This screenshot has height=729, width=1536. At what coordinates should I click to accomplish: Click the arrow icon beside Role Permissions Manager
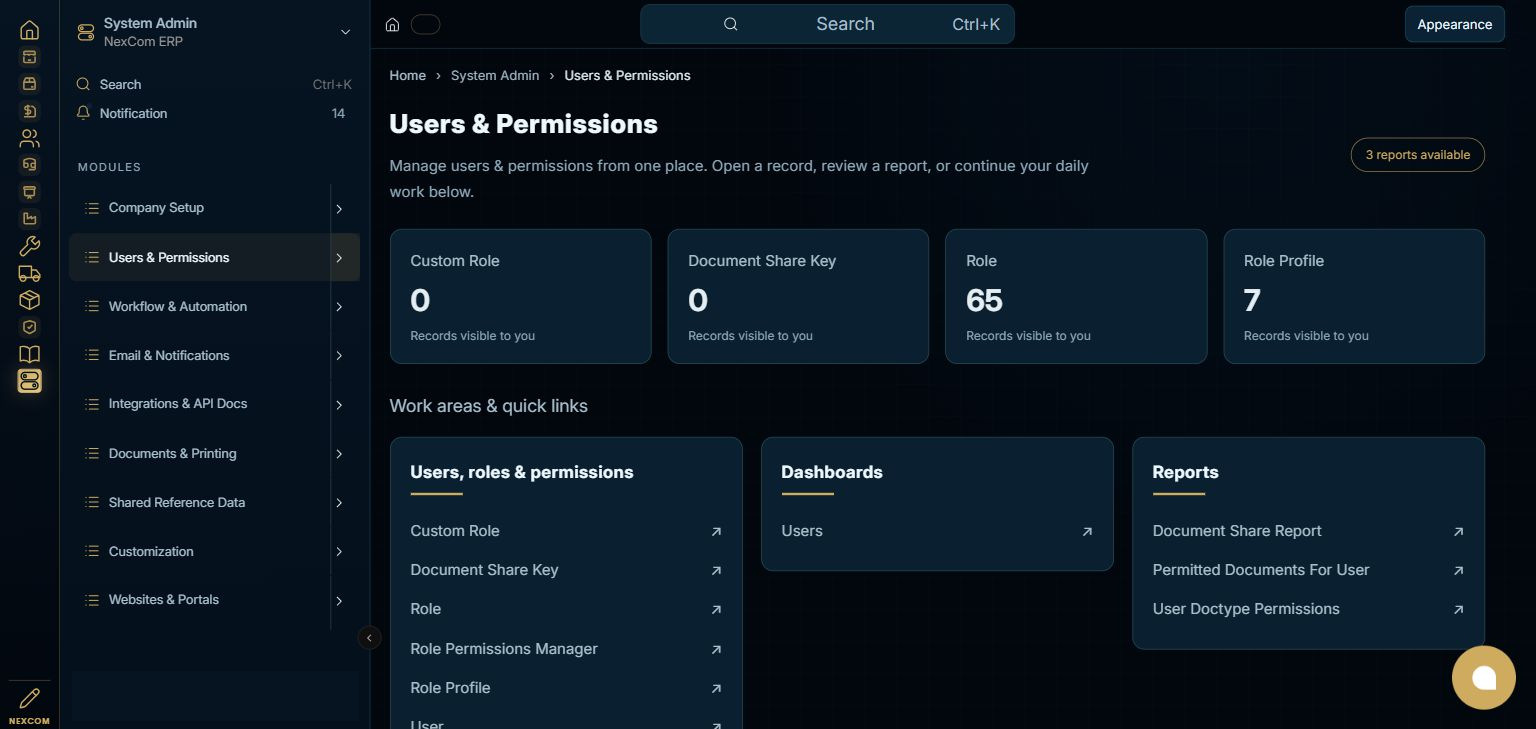click(716, 650)
